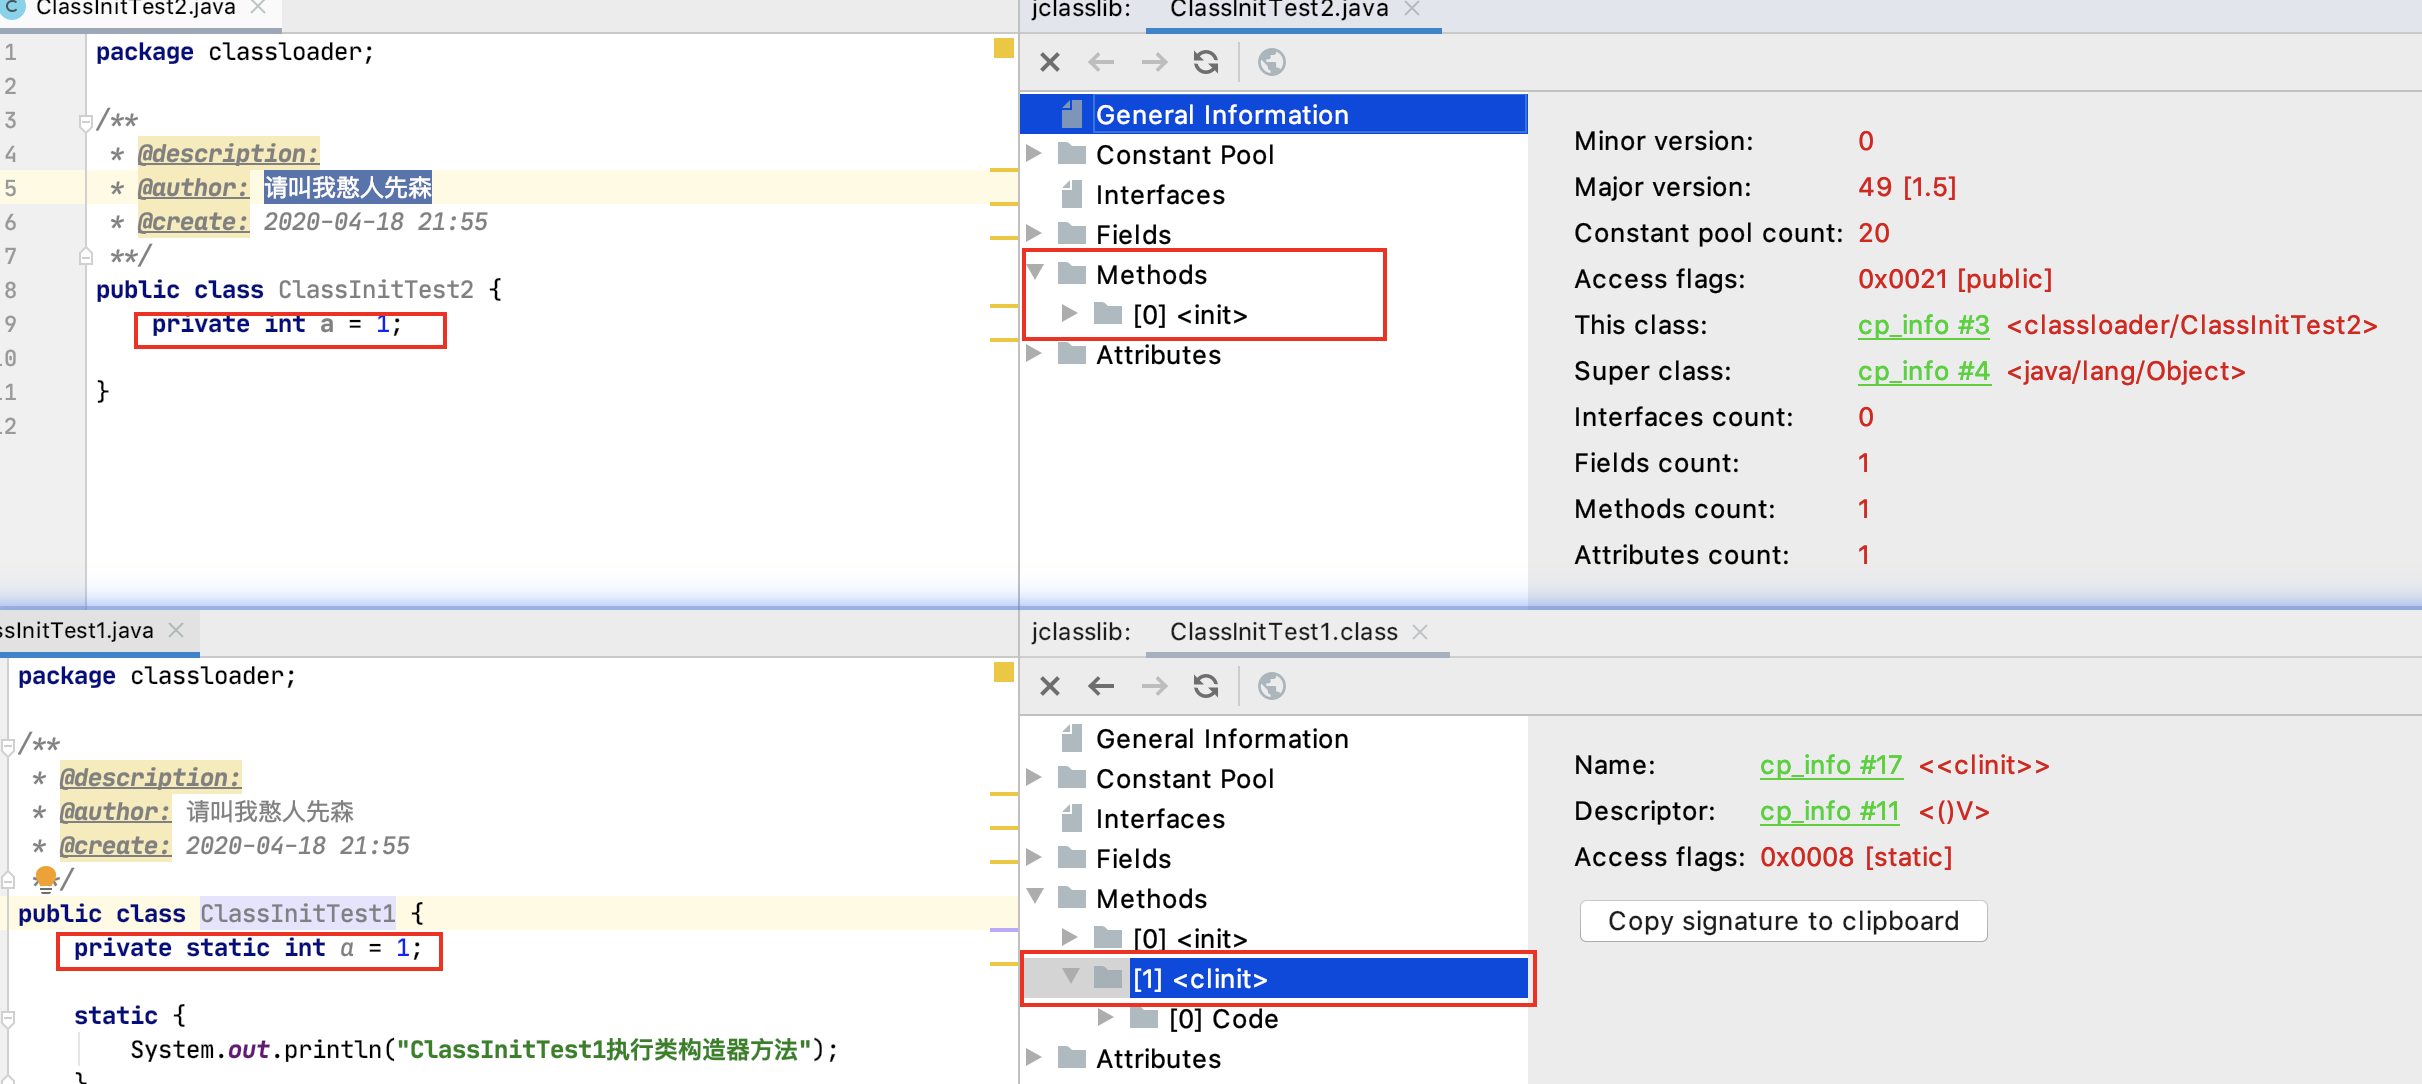Screen dimensions: 2422x1084
Task: Open cp_info #17 link next to Name
Action: 1830,765
